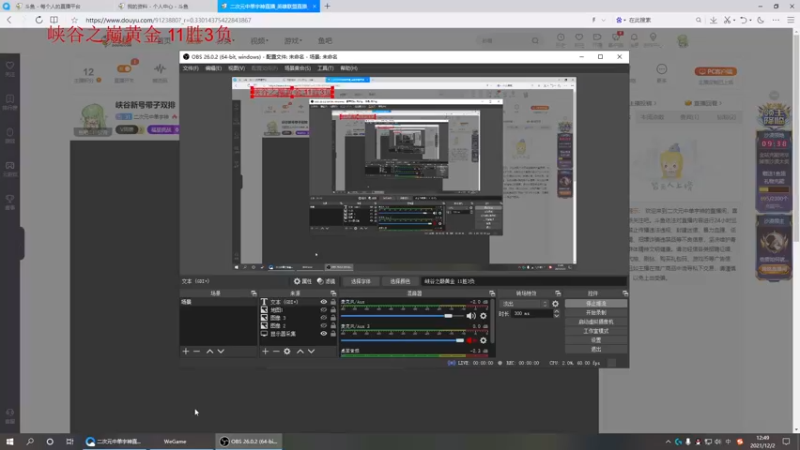Click the 设置 button in controls
Viewport: 800px width, 450px height.
596,340
